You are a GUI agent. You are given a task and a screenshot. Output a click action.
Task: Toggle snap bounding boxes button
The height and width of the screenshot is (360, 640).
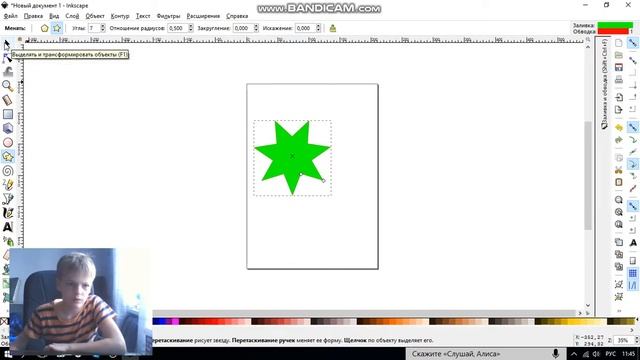[x=633, y=61]
